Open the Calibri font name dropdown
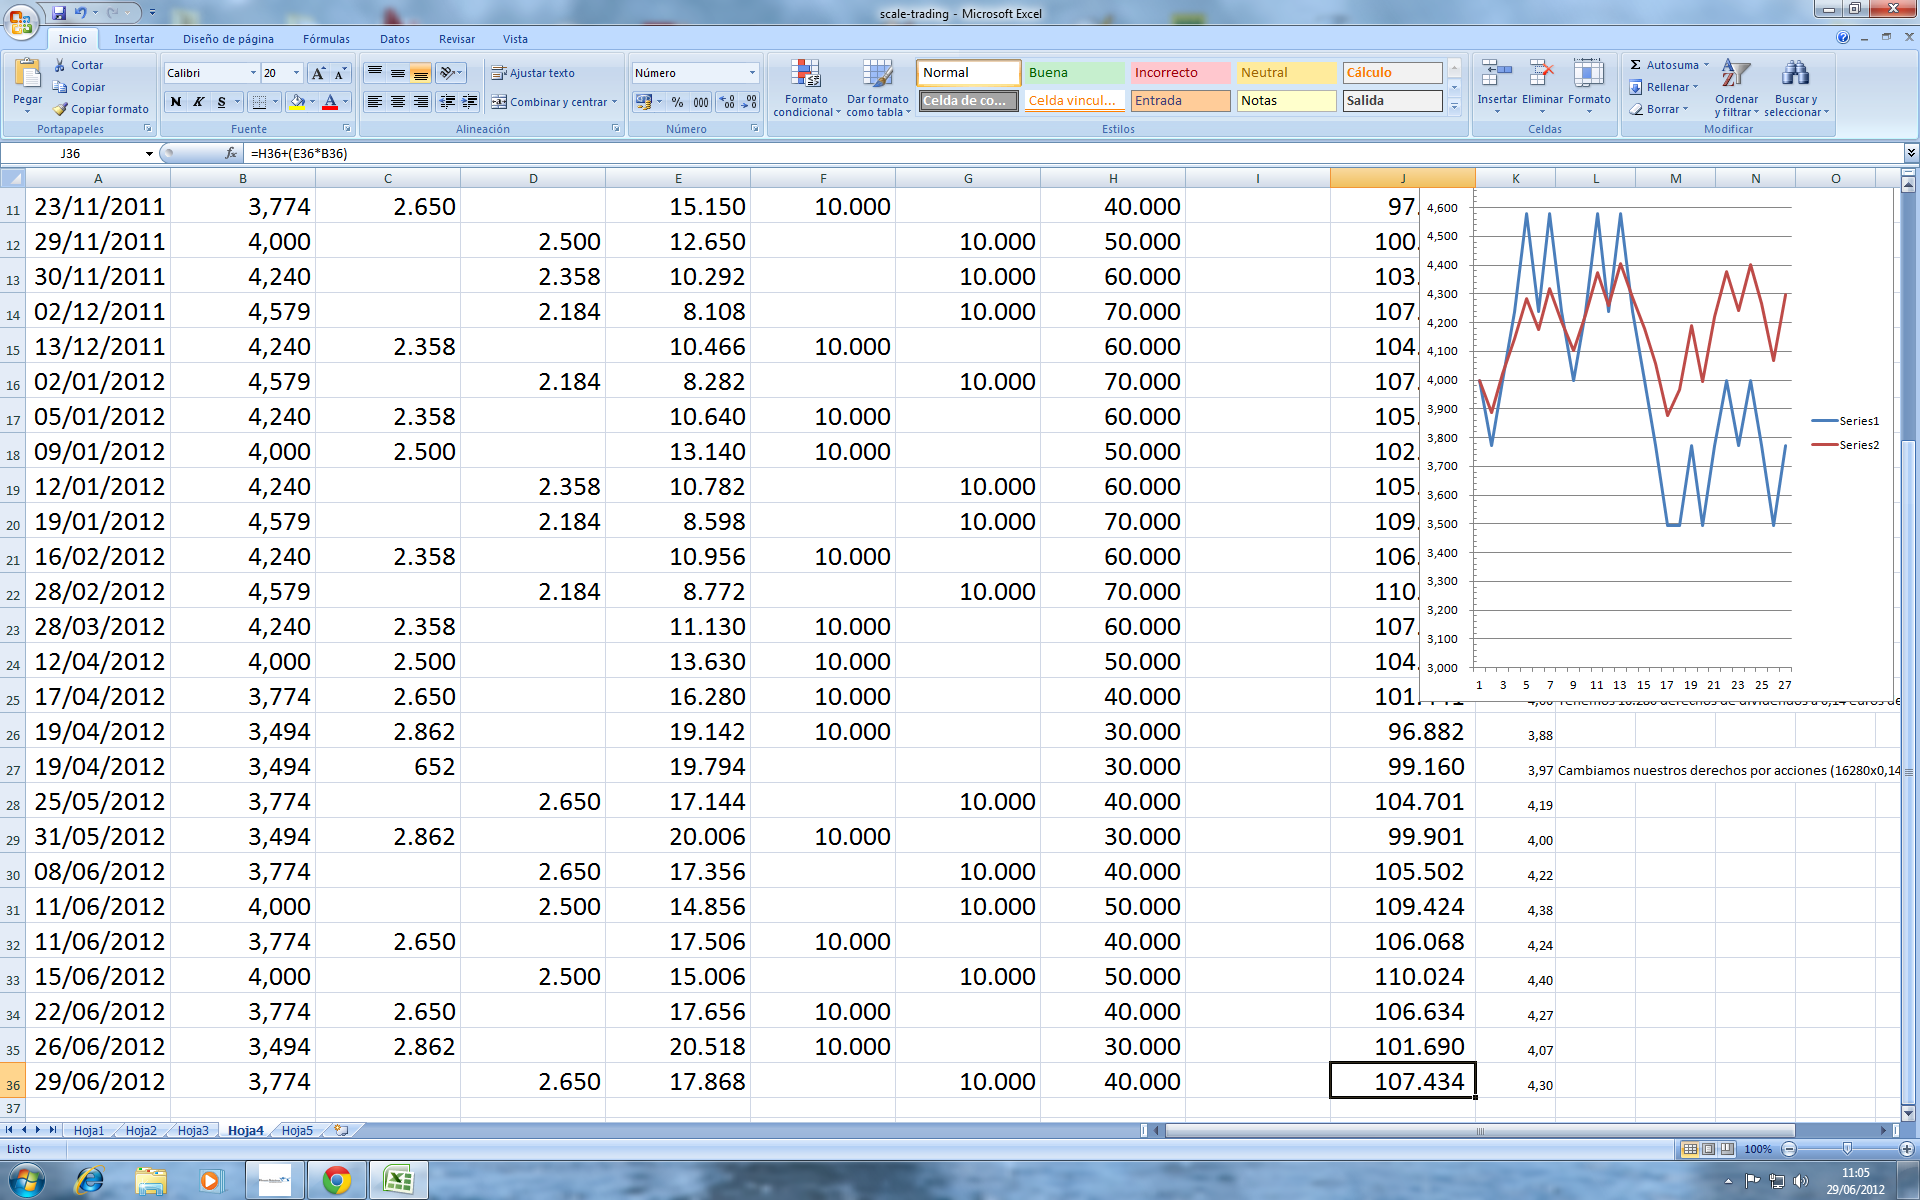 coord(253,73)
